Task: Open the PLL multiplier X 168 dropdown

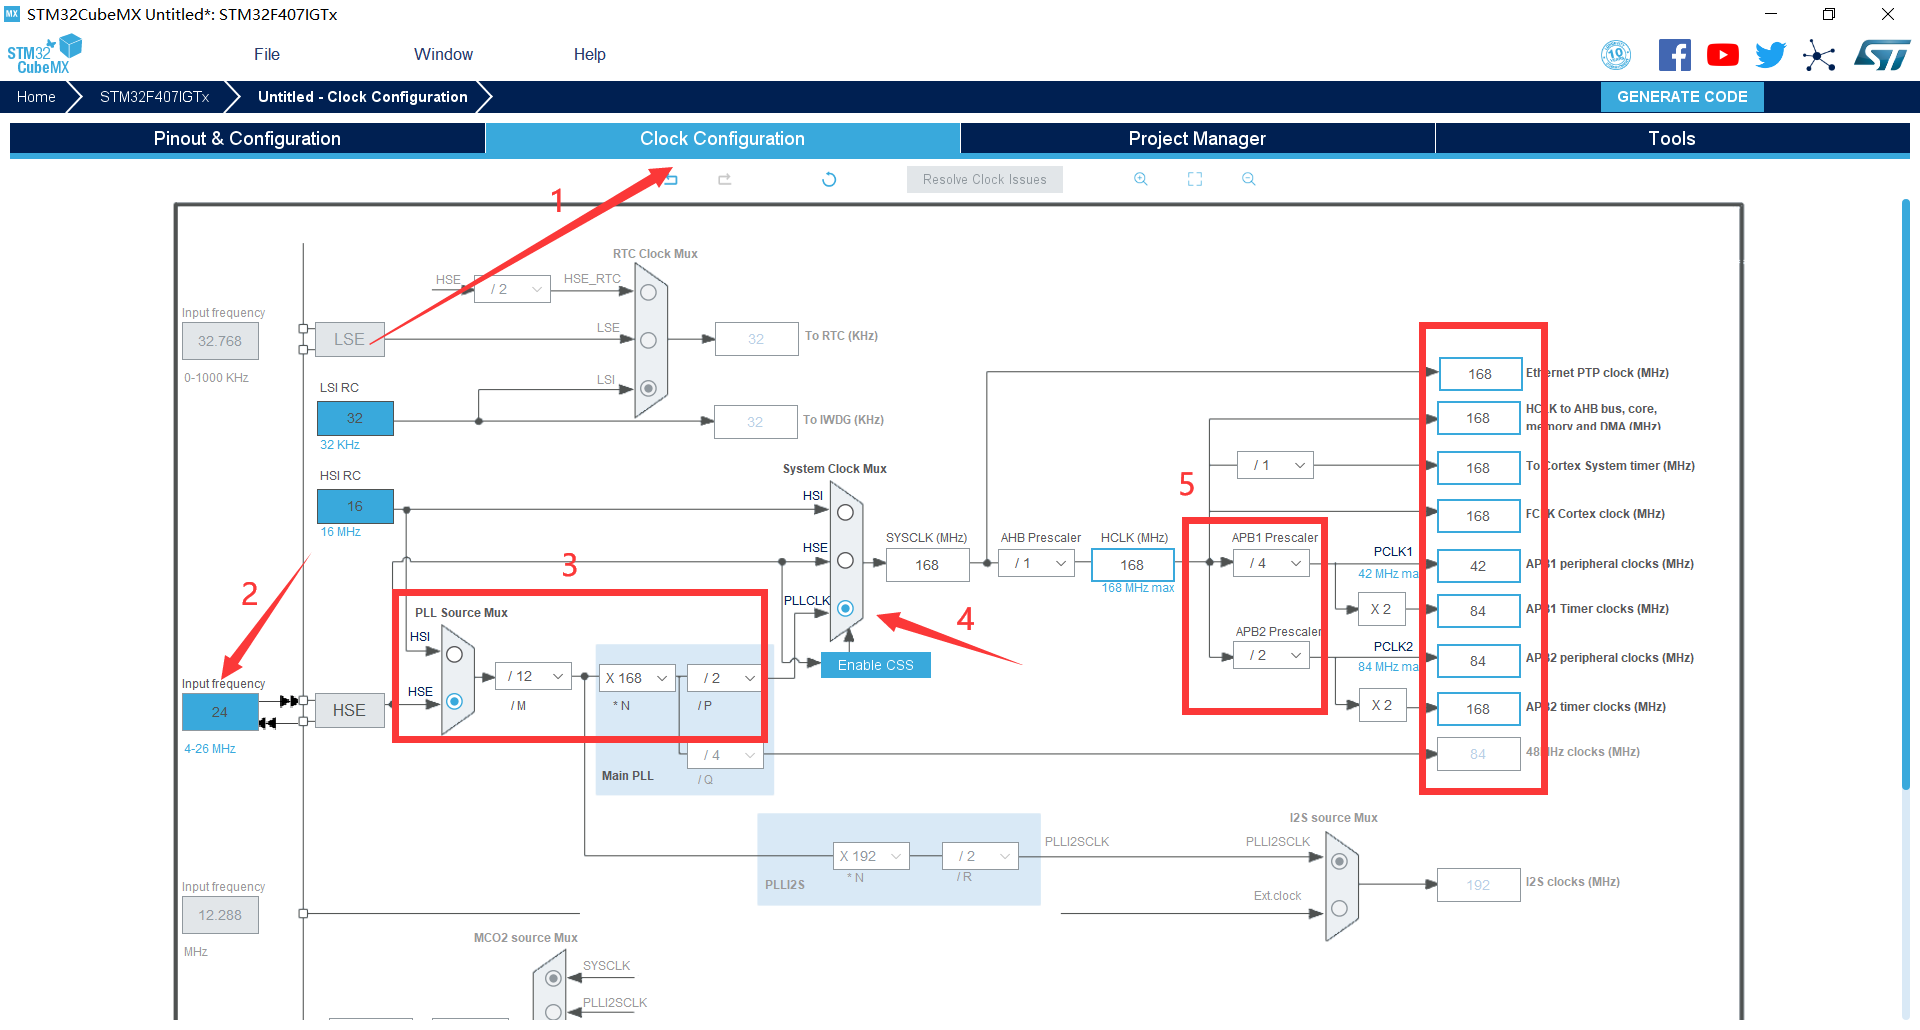Action: (x=636, y=678)
